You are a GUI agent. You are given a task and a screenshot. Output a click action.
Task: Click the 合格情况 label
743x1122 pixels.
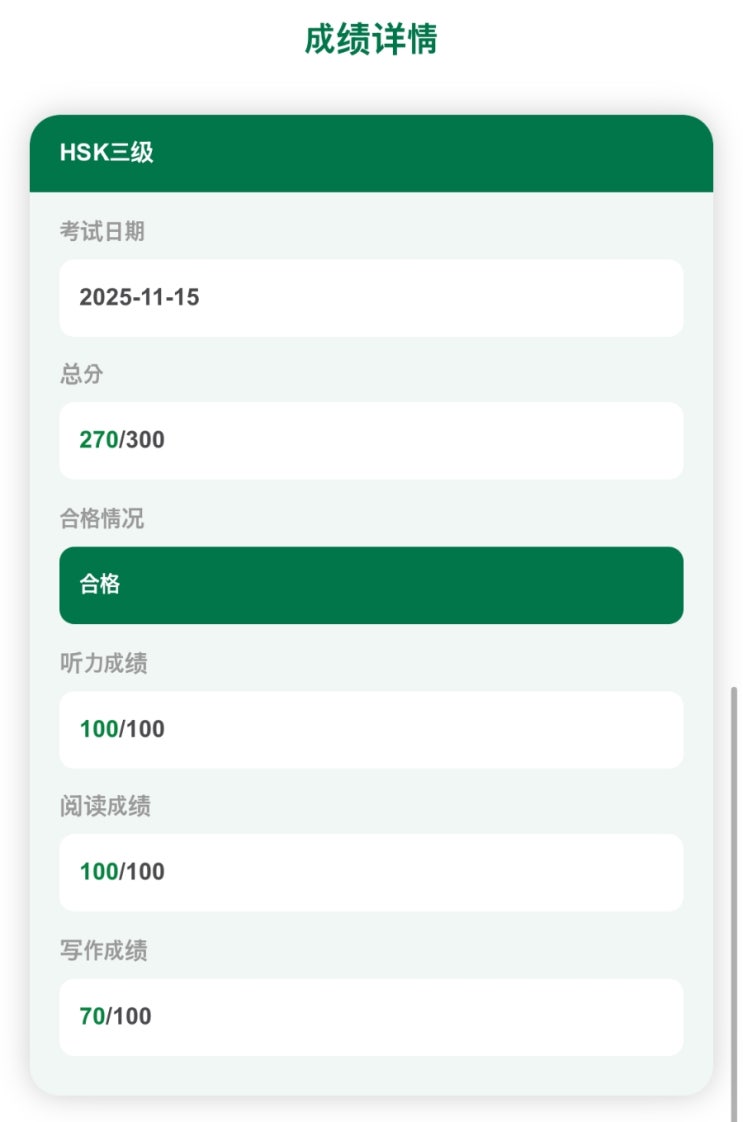(x=102, y=519)
